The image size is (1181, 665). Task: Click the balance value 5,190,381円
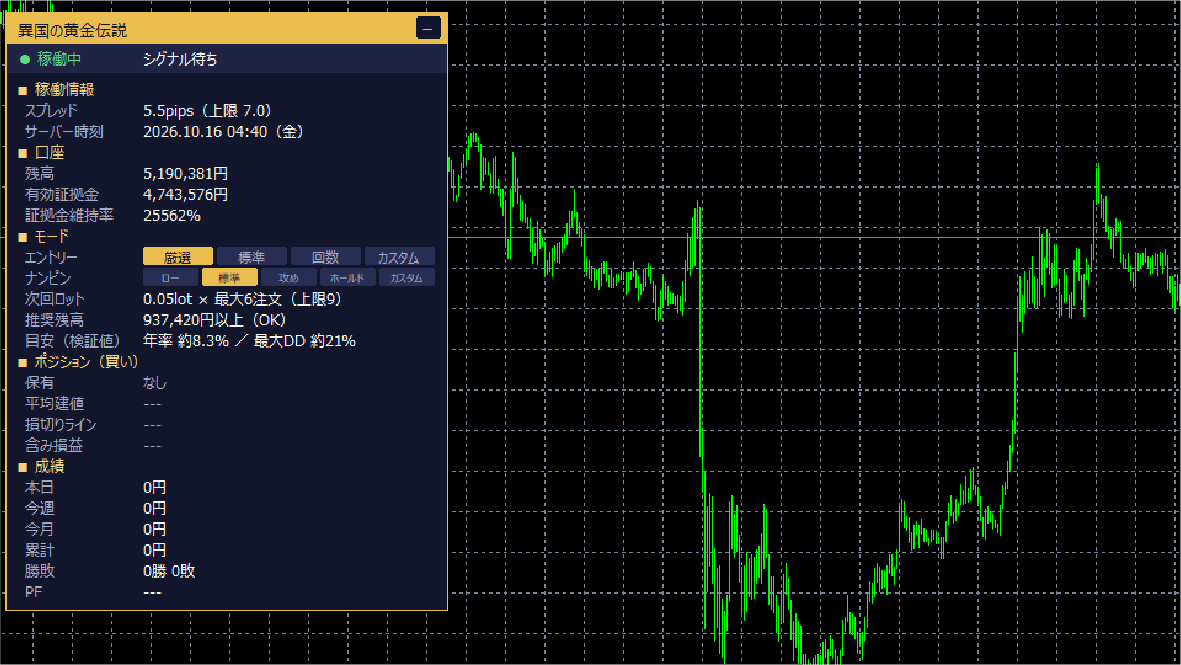185,174
